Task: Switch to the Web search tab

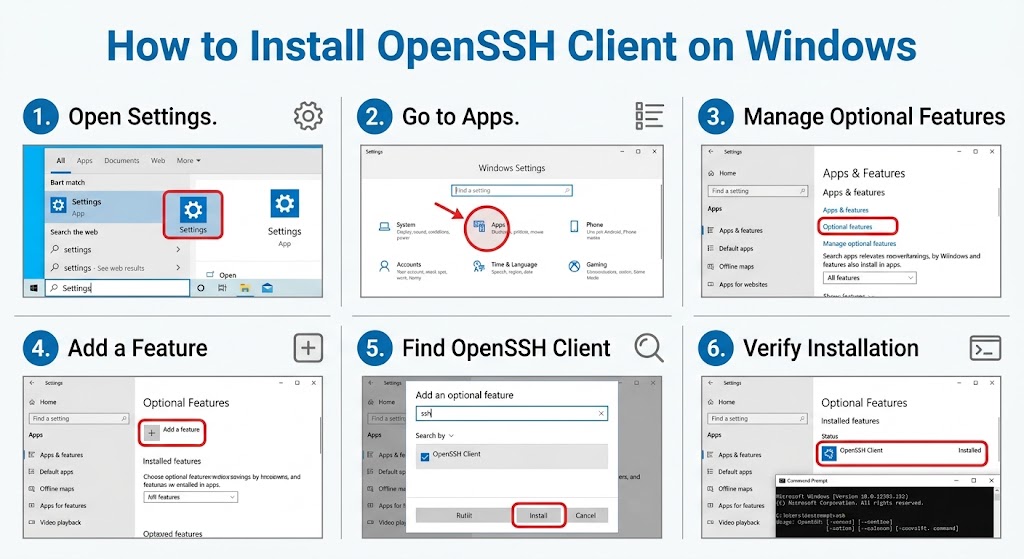Action: tap(158, 161)
